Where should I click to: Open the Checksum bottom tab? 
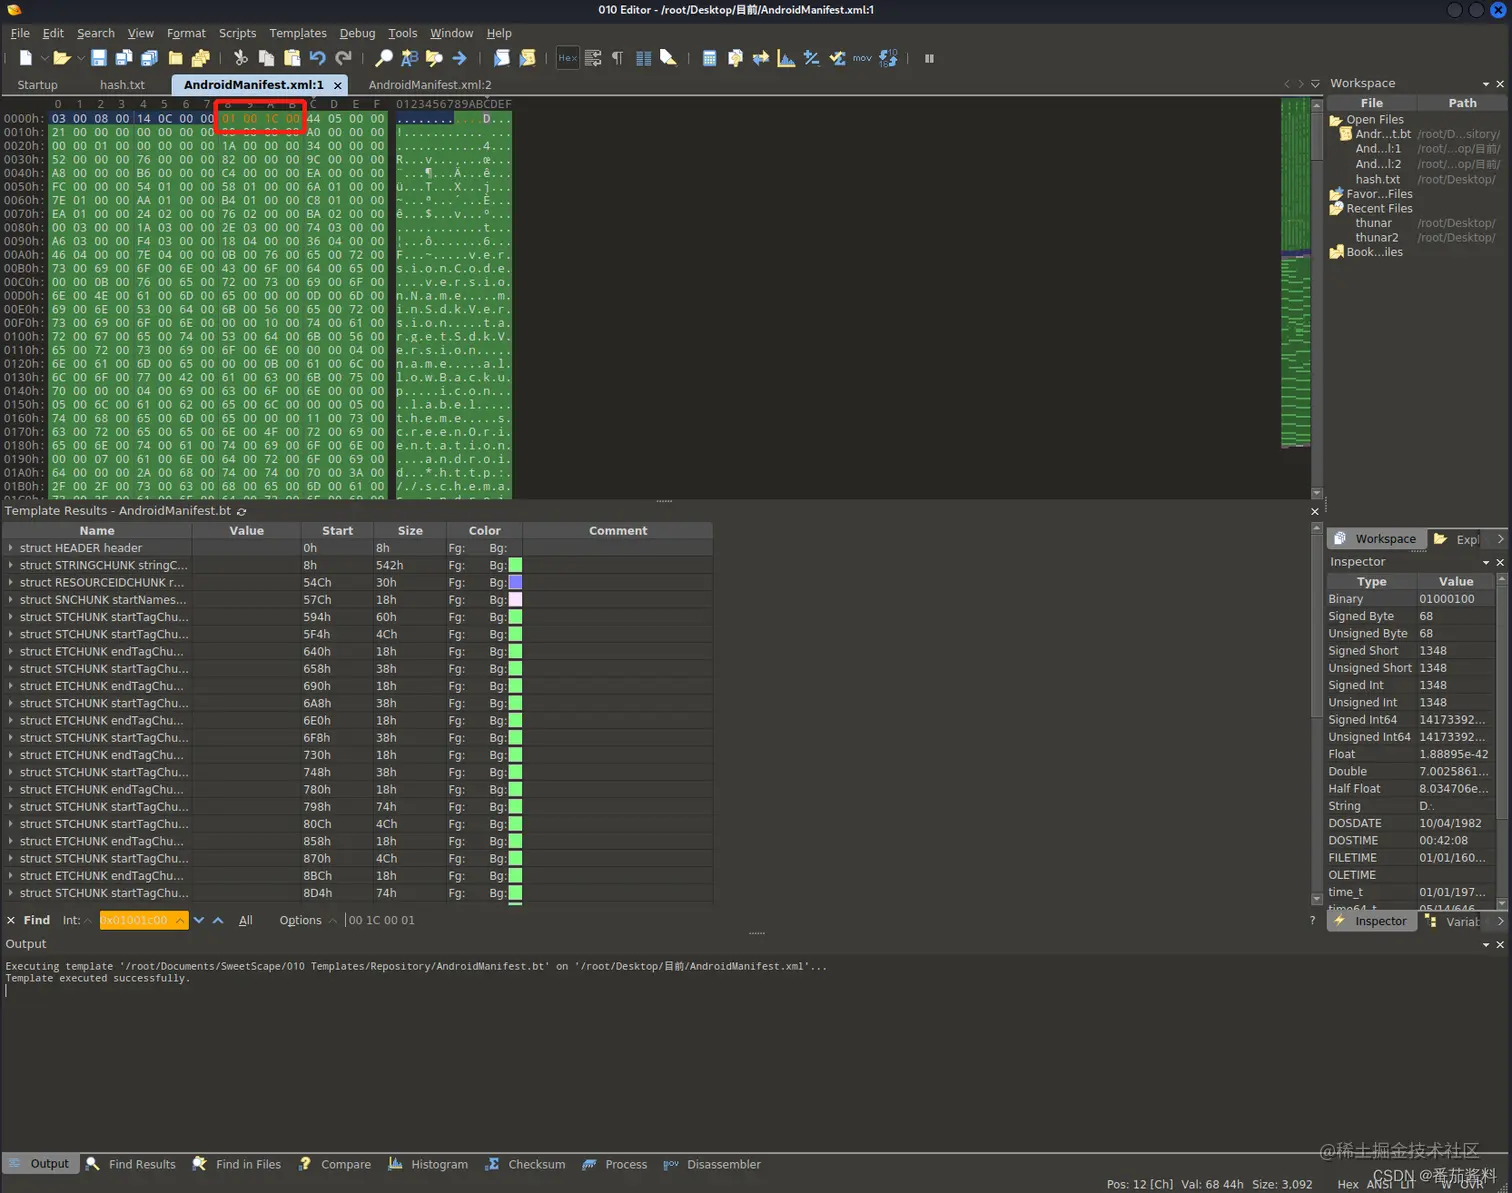[x=526, y=1164]
